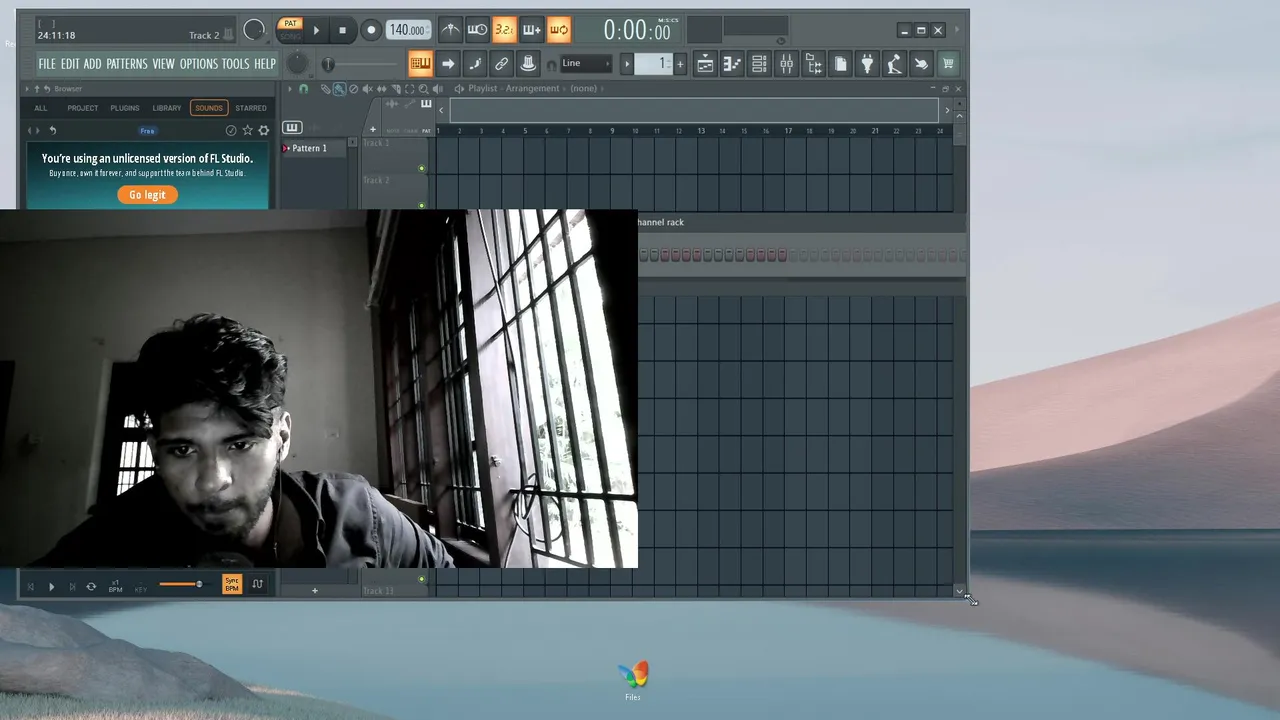Click the metronome button in transport bar
The image size is (1280, 720).
(x=451, y=30)
